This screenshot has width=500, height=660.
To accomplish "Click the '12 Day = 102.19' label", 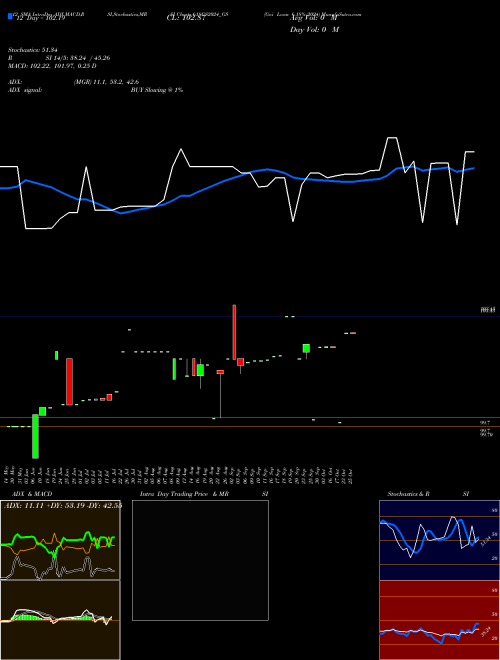I will pyautogui.click(x=40, y=18).
